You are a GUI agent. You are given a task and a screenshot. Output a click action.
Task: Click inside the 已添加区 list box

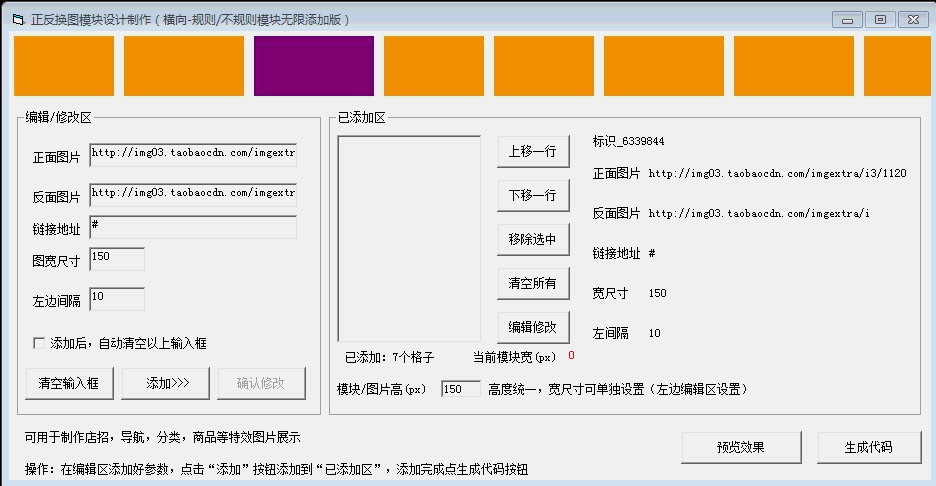(x=409, y=238)
